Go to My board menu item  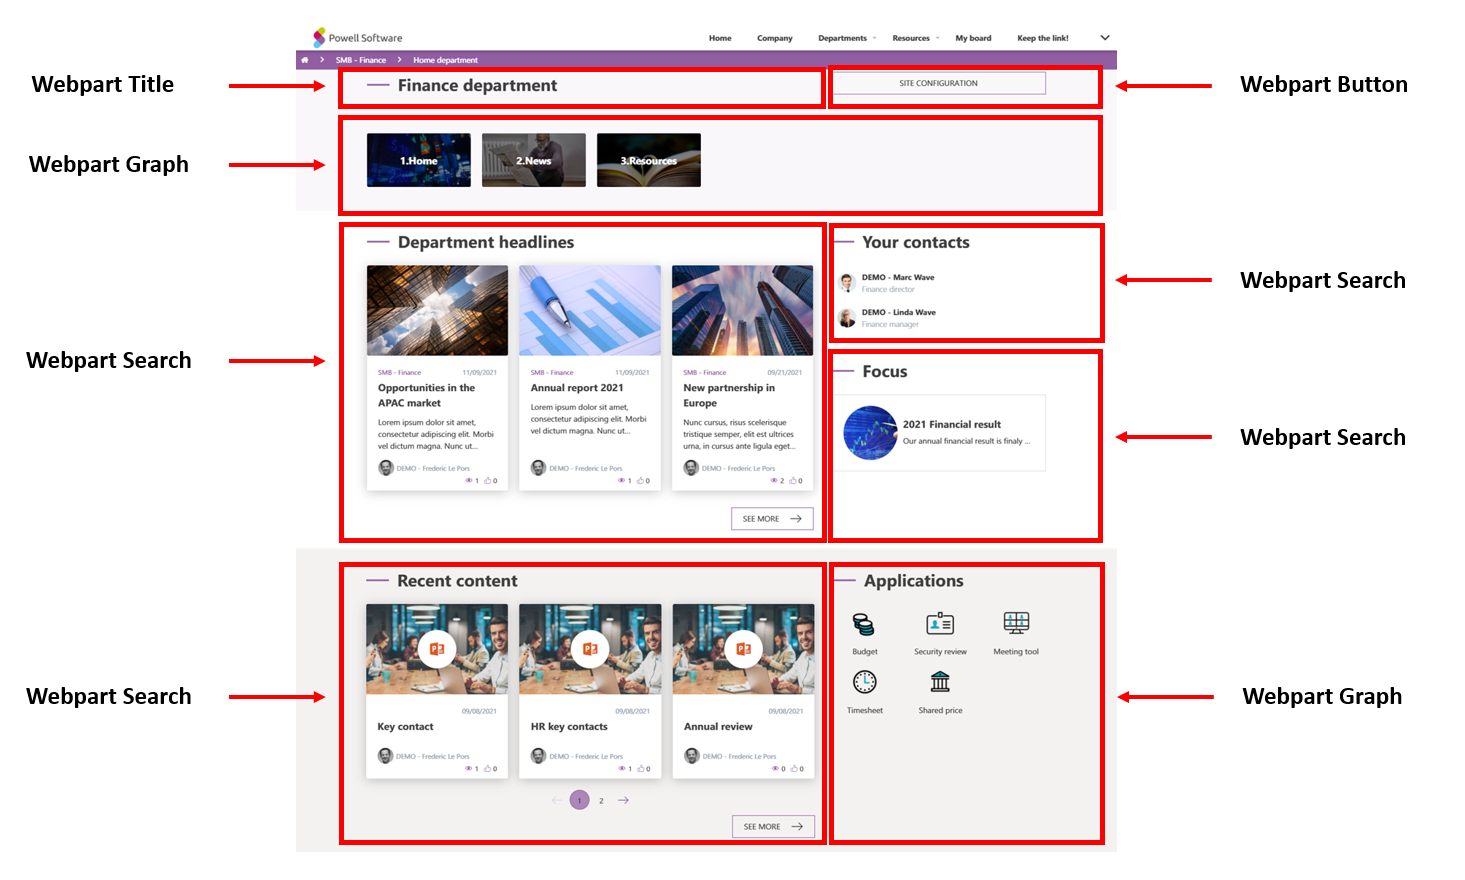tap(973, 38)
